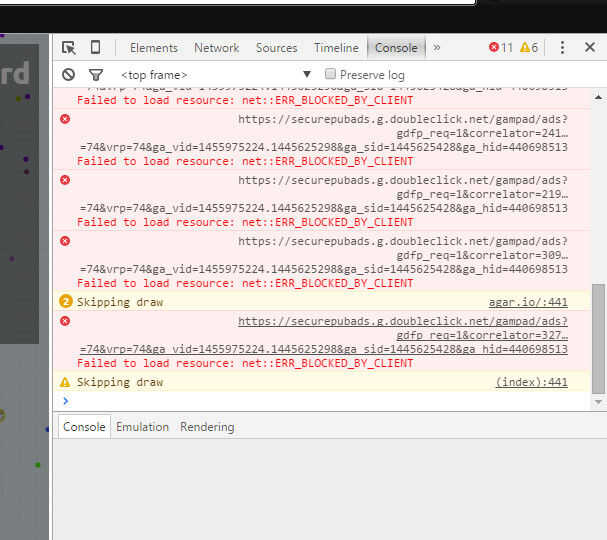Open the console filter funnel icon

96,75
